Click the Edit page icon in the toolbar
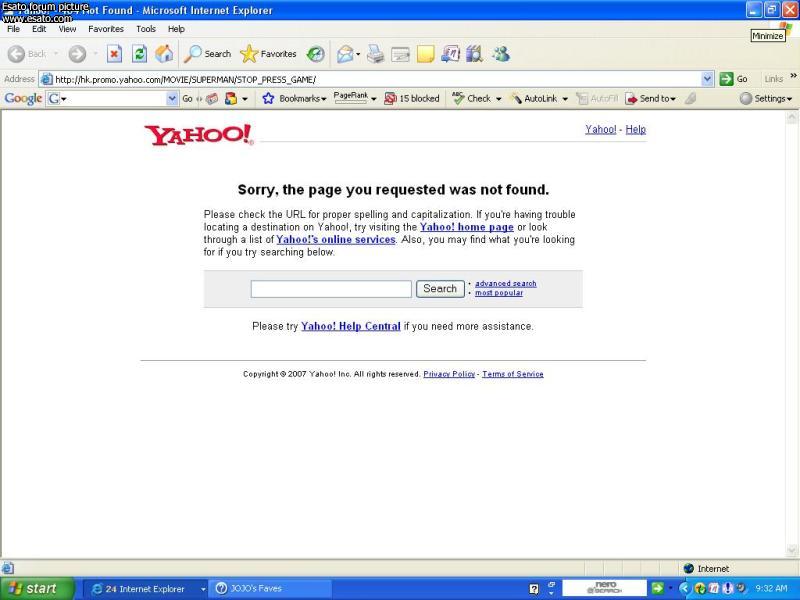This screenshot has height=600, width=800. (401, 54)
